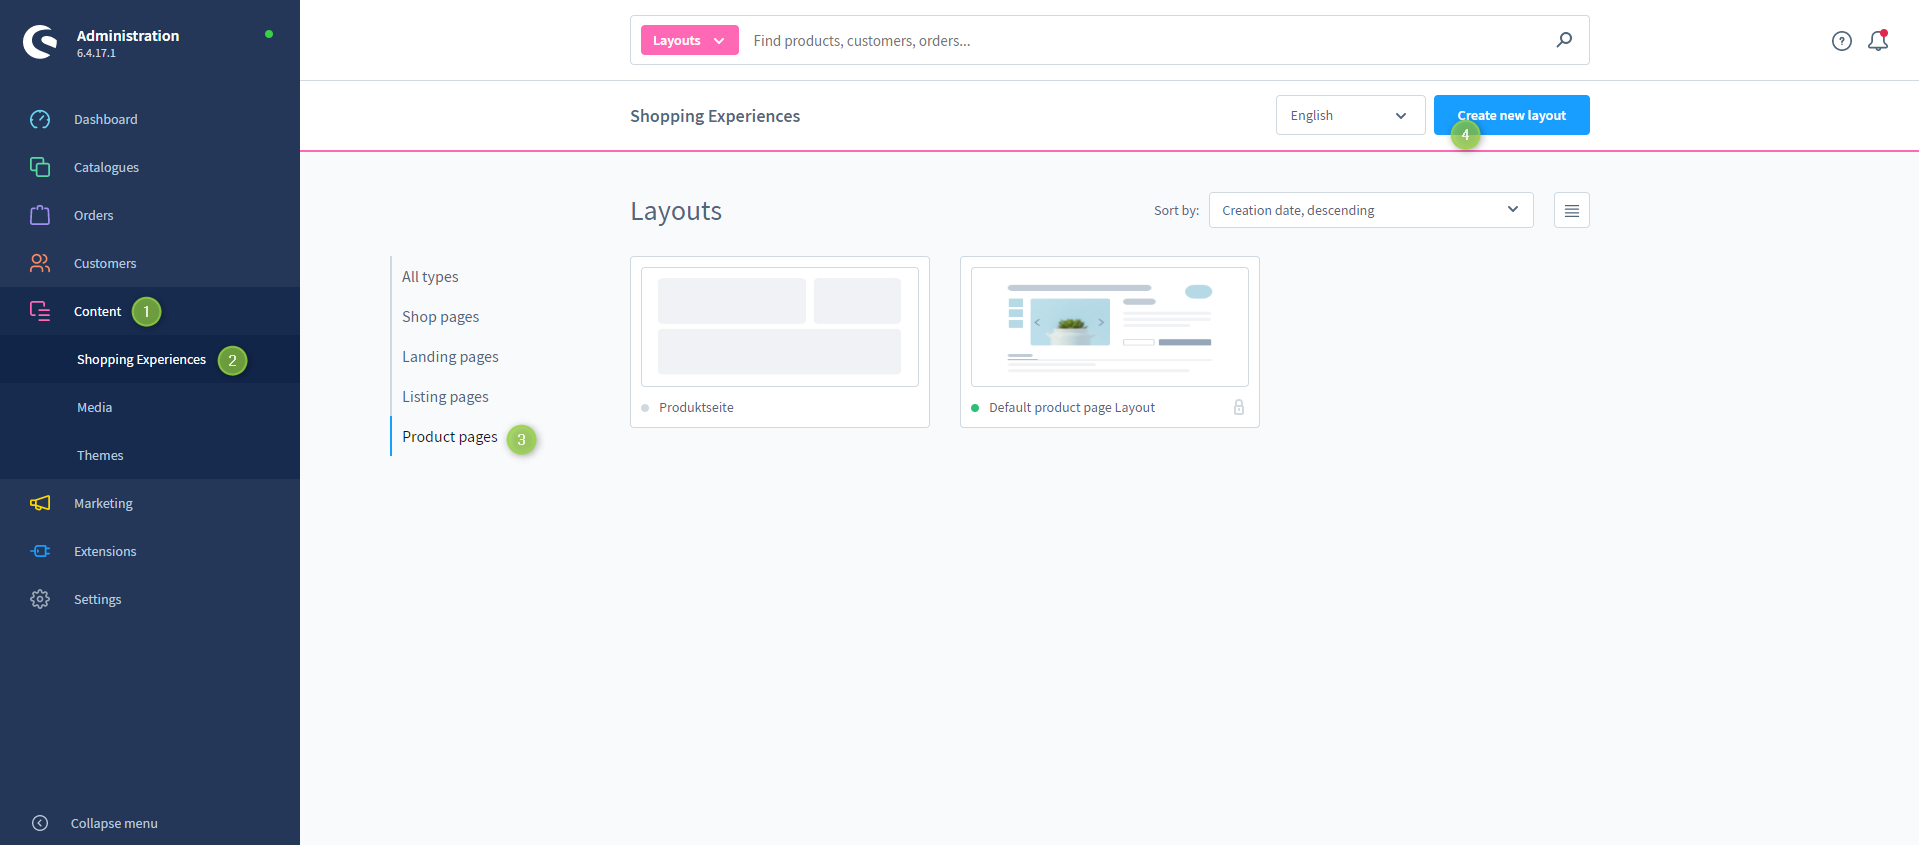Open the Sort by Creation date dropdown
The image size is (1919, 845).
pos(1371,210)
